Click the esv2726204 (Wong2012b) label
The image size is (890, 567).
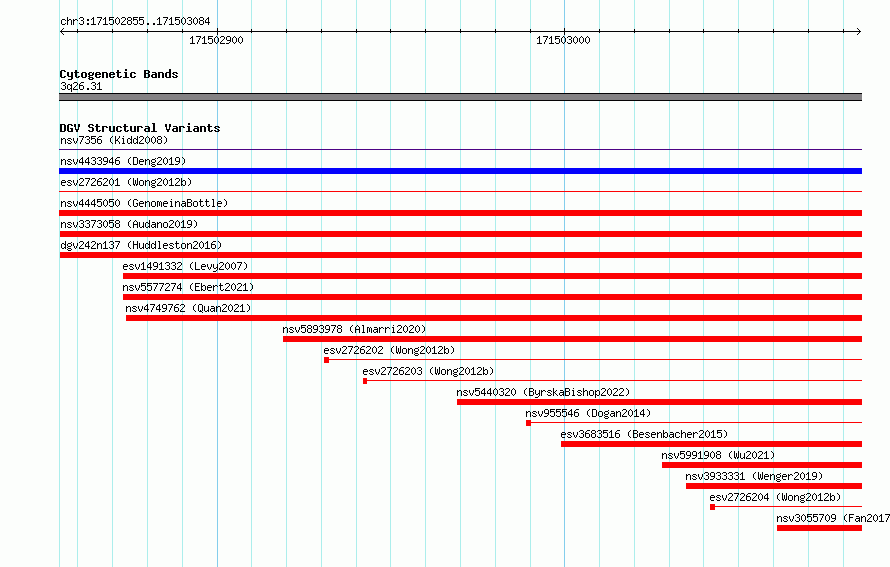coord(775,497)
